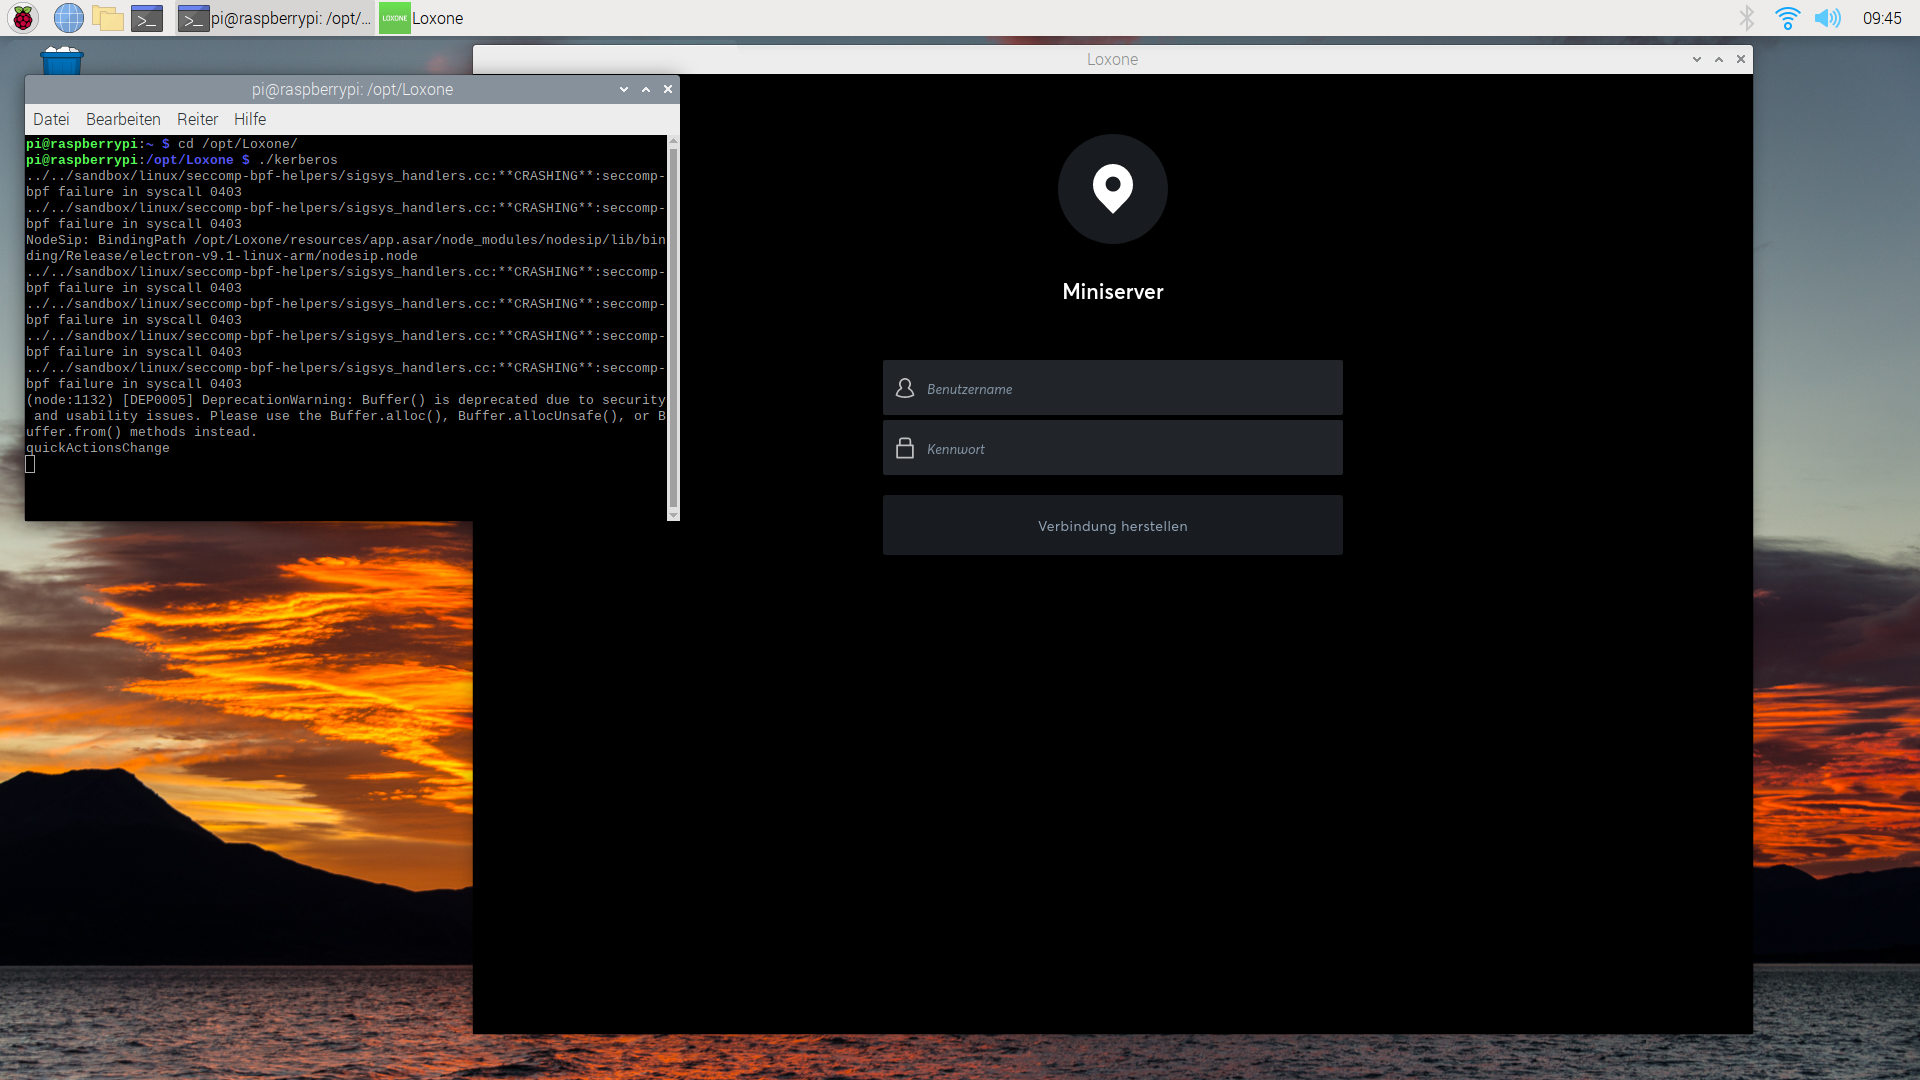Click the Verbindung herstellen button
This screenshot has width=1920, height=1080.
point(1112,525)
